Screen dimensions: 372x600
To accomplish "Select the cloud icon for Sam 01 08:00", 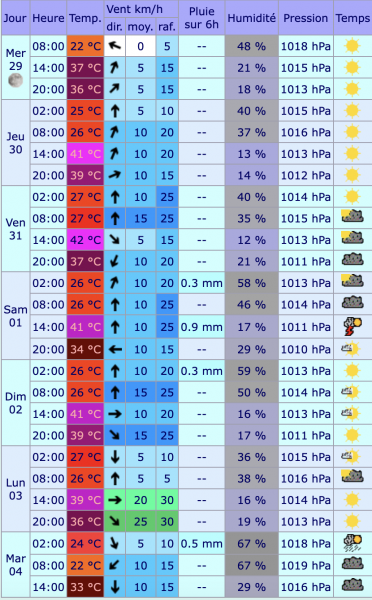I will (x=352, y=303).
